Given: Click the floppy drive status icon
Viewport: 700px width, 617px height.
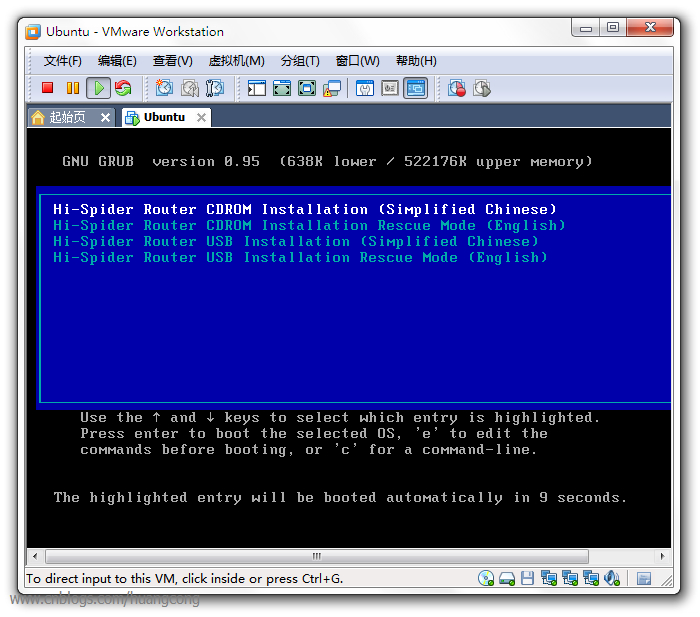Looking at the screenshot, I should [527, 578].
